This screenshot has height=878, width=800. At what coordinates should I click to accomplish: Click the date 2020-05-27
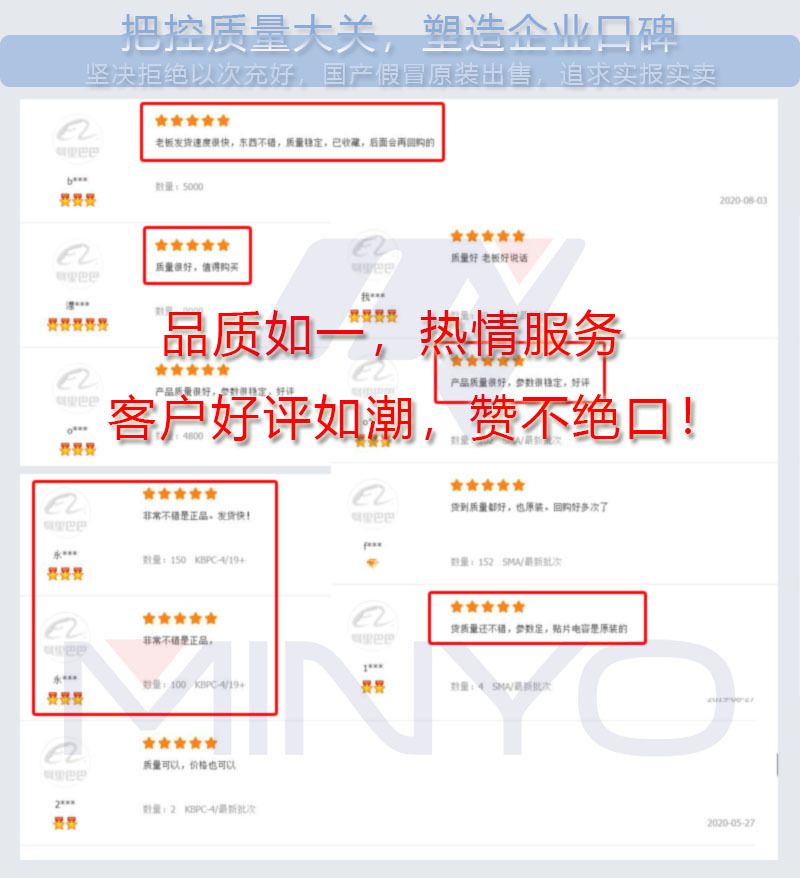(731, 823)
